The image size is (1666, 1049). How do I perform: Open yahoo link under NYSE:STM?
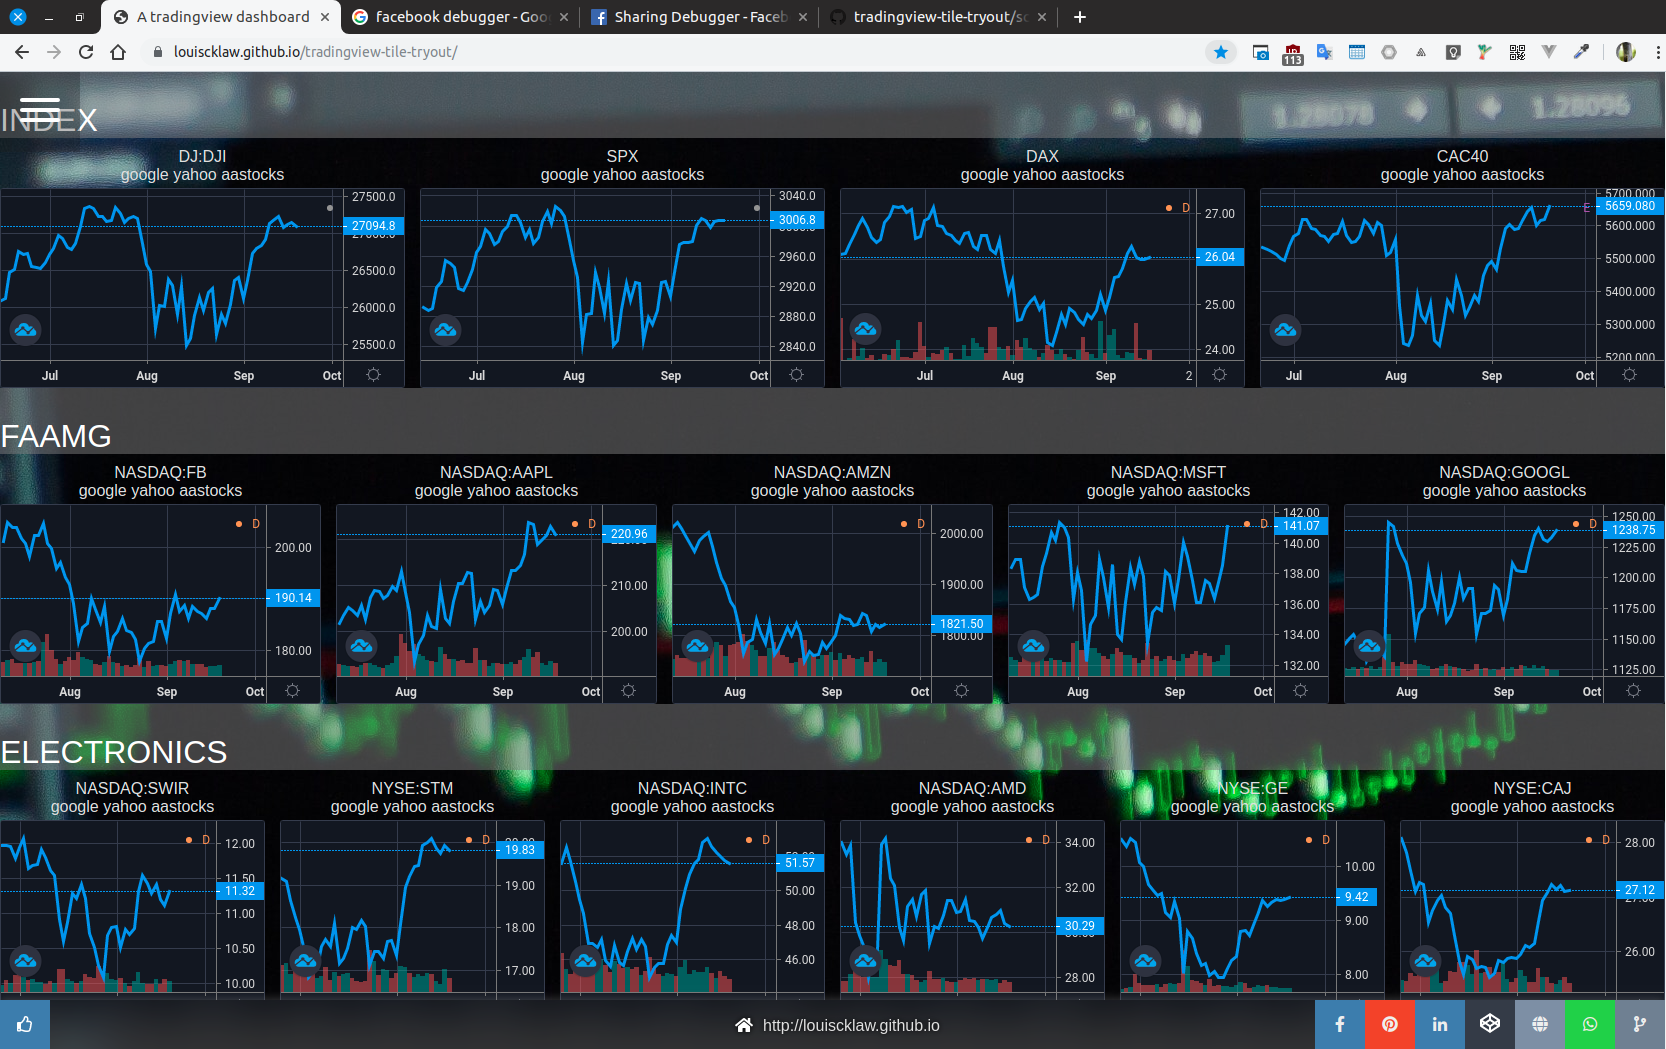[x=412, y=807]
